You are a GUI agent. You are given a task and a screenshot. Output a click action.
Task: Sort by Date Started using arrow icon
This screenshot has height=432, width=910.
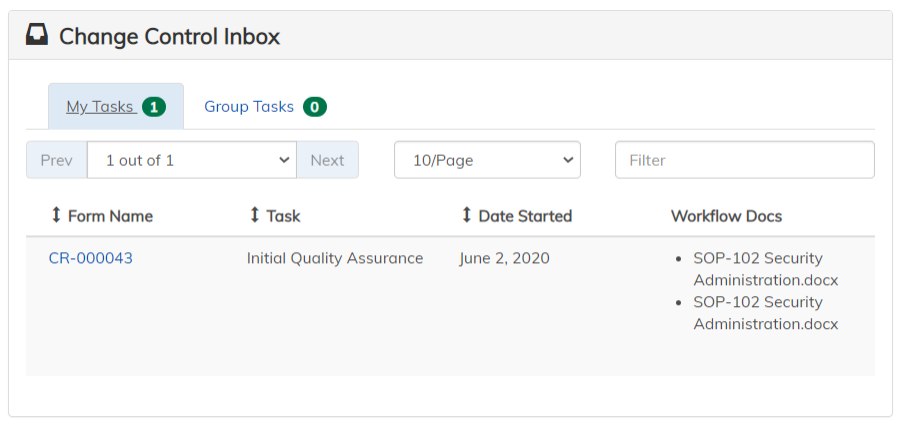point(466,215)
